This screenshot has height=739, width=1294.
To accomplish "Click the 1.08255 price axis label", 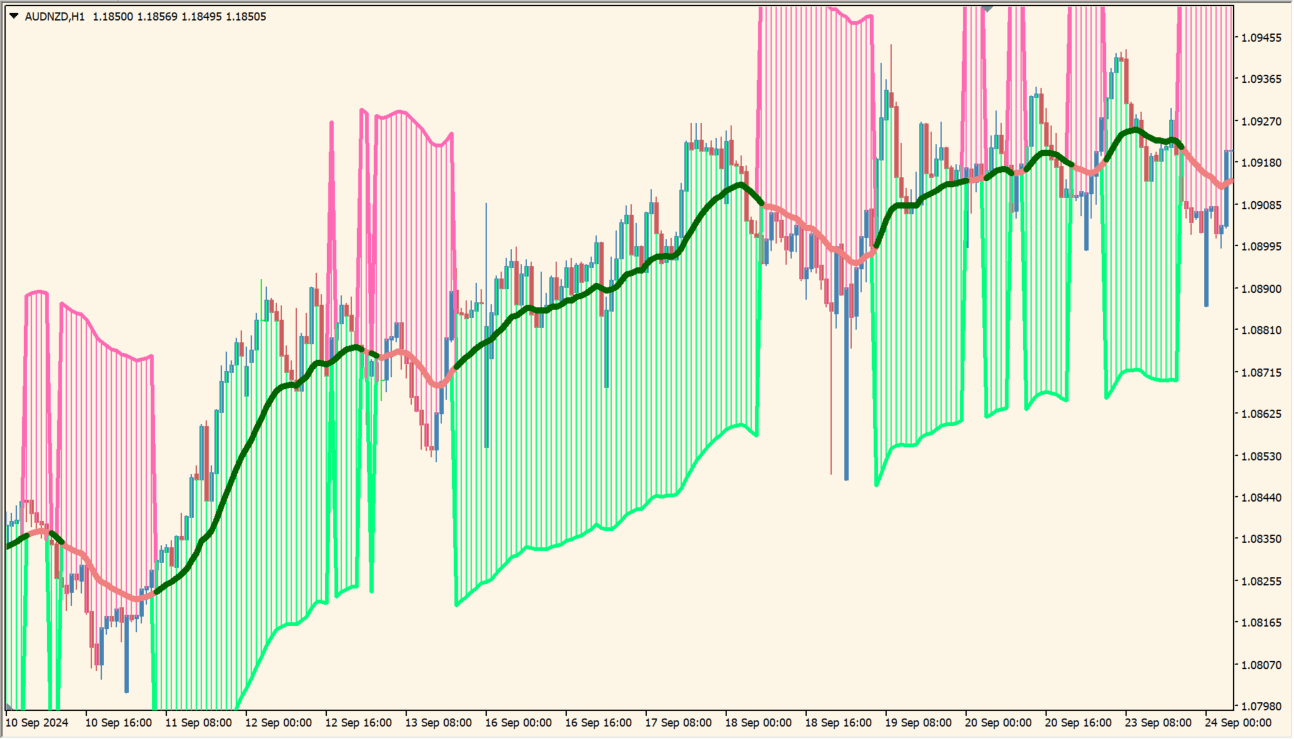I will pyautogui.click(x=1261, y=581).
